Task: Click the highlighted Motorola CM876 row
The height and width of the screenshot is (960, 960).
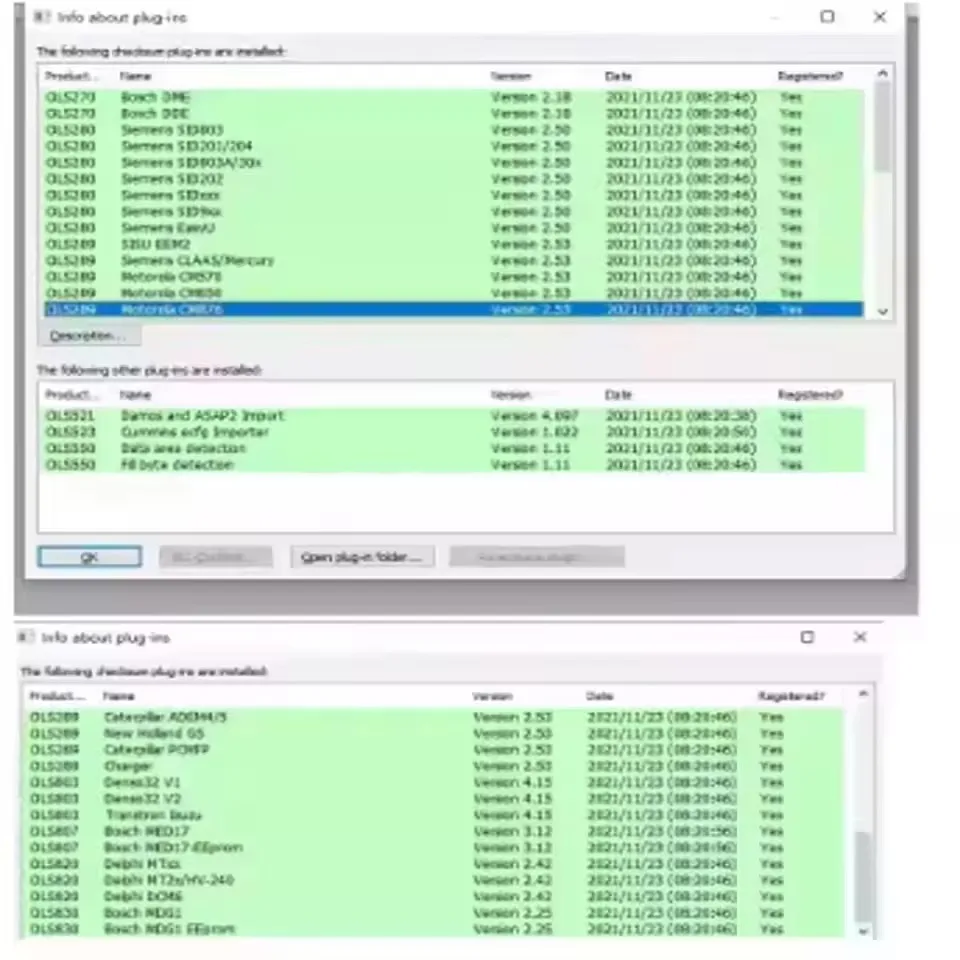Action: pyautogui.click(x=454, y=309)
